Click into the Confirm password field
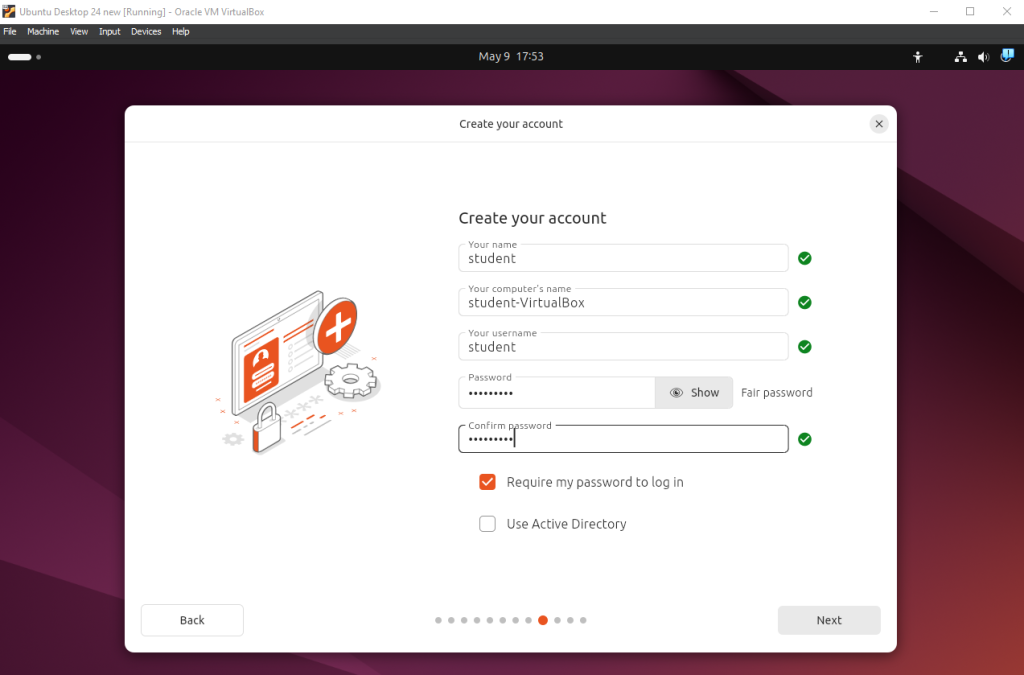This screenshot has height=675, width=1024. point(623,439)
